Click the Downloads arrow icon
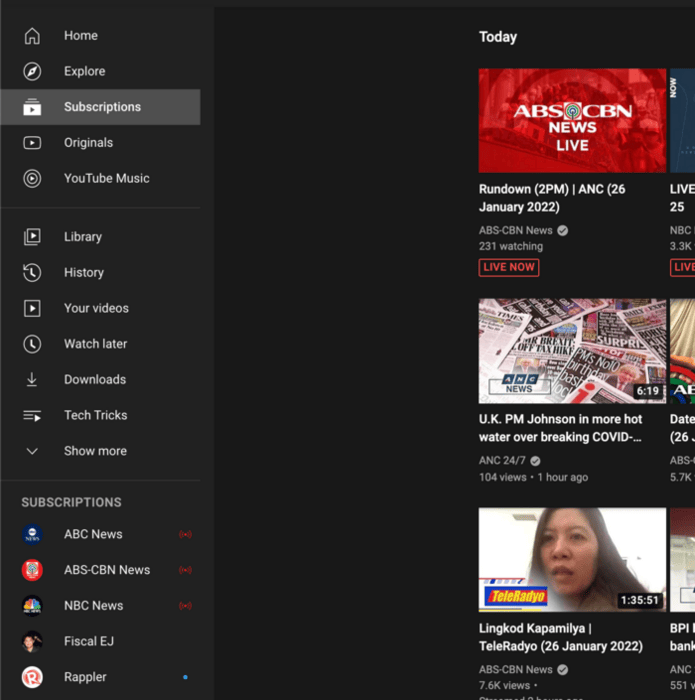Viewport: 695px width, 700px height. coord(32,379)
